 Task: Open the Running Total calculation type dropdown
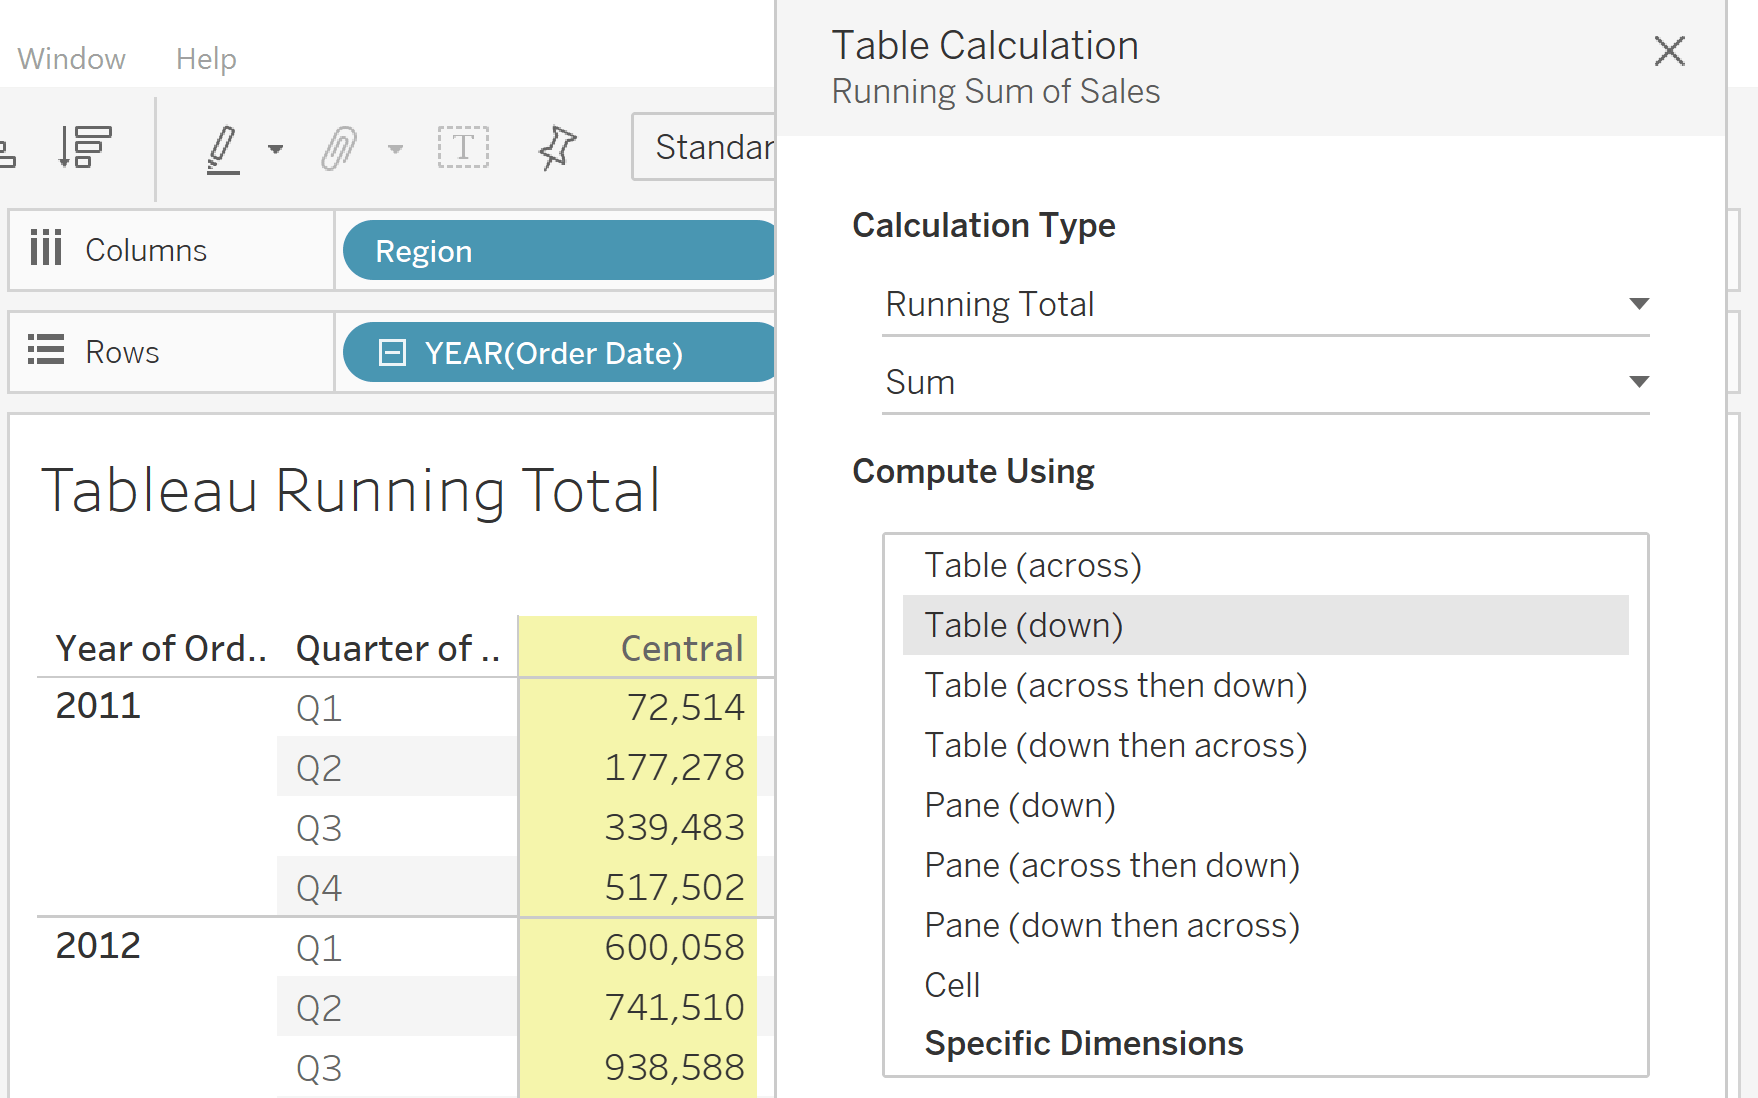click(1265, 304)
